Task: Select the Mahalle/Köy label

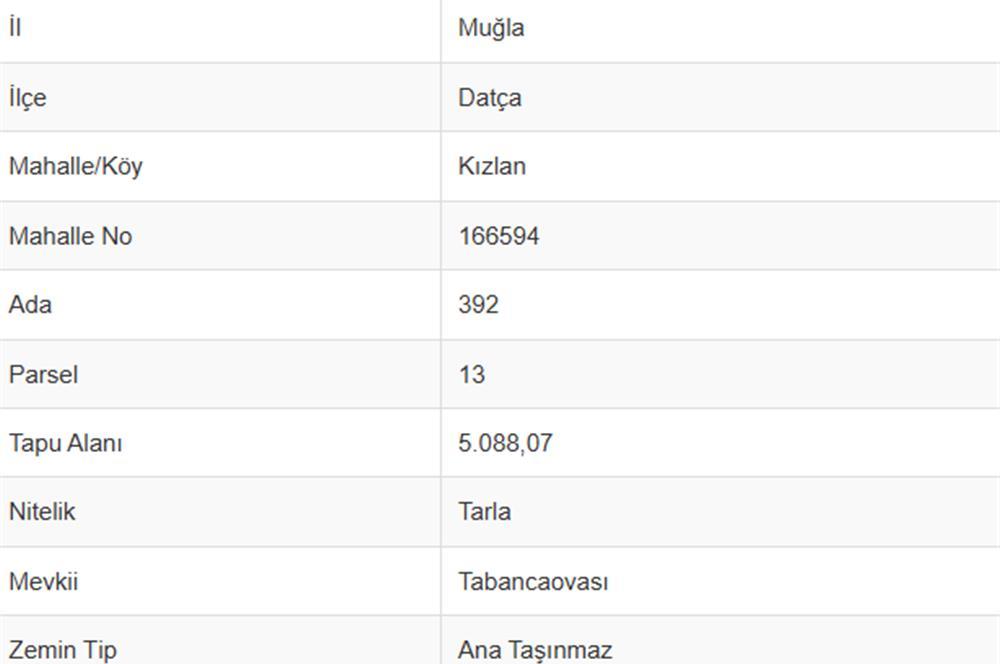Action: (x=76, y=167)
